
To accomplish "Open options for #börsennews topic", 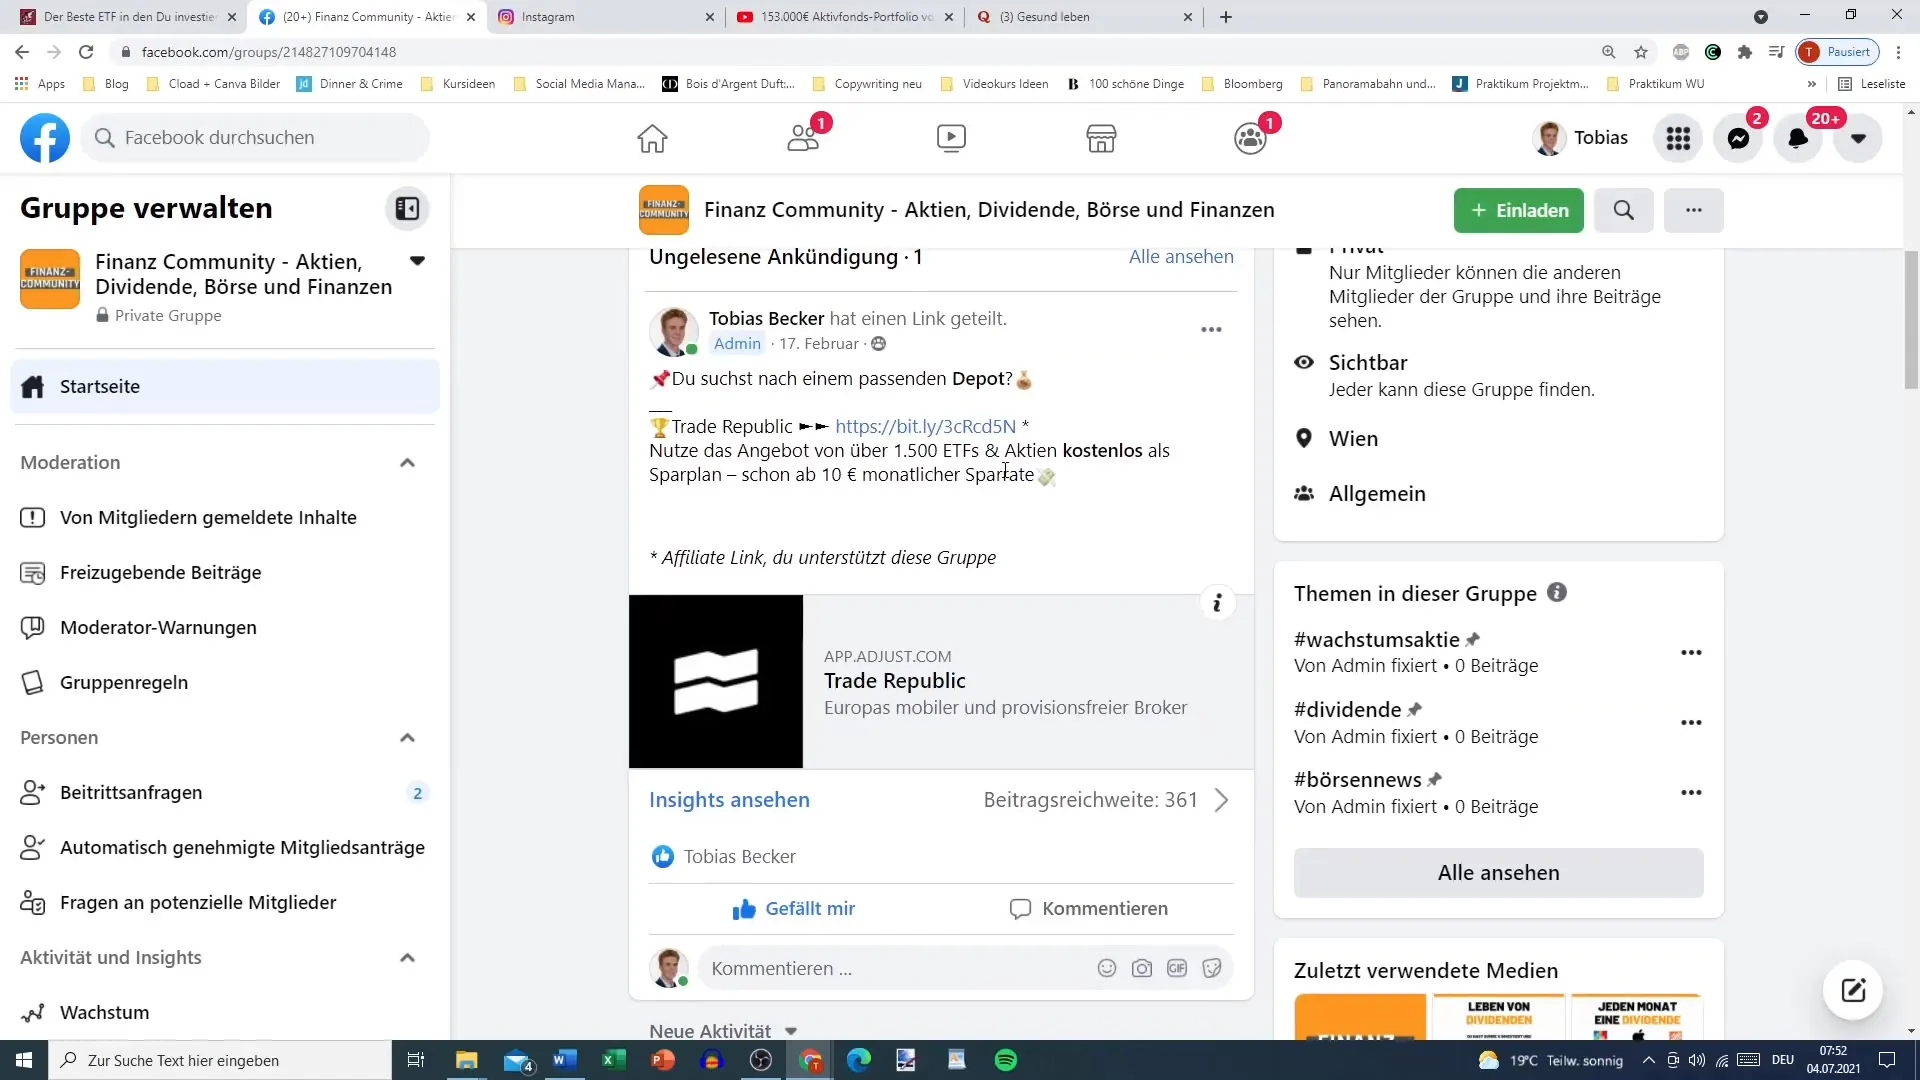I will (1691, 792).
